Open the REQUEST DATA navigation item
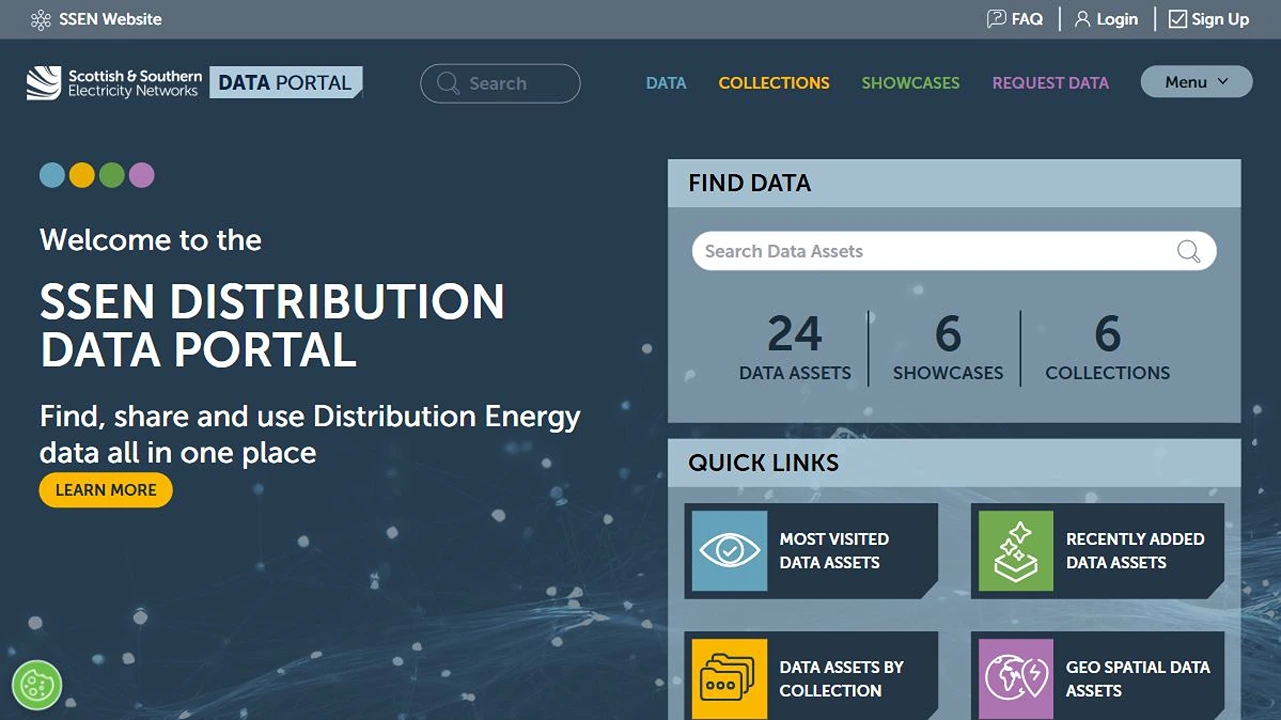 pos(1050,83)
